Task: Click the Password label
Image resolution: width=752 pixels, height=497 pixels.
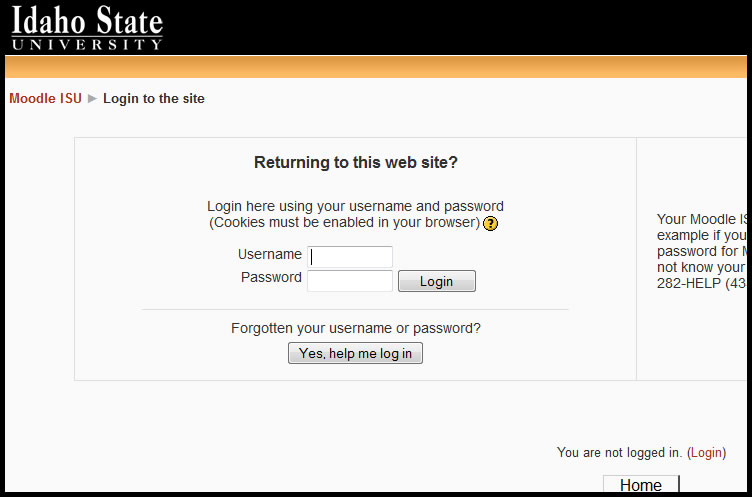Action: 271,277
